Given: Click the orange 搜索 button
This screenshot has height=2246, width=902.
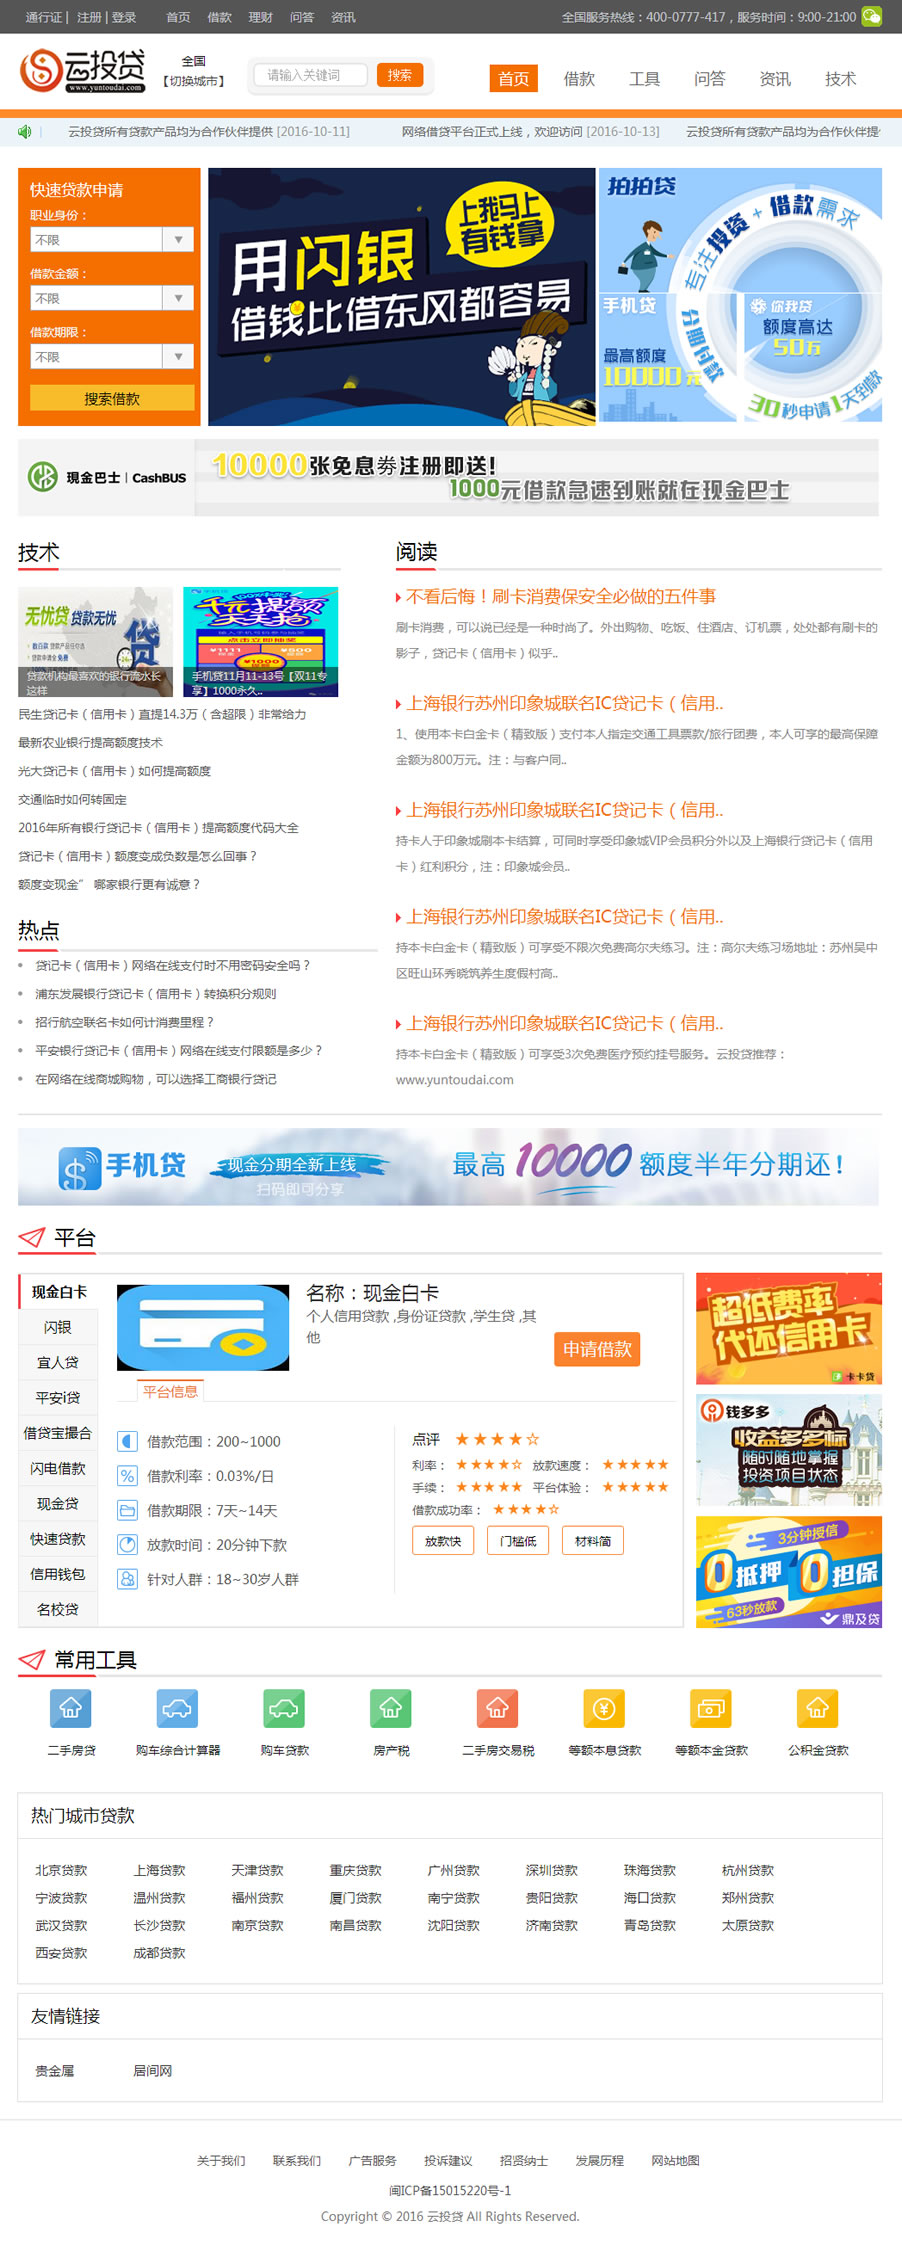Looking at the screenshot, I should click(400, 75).
